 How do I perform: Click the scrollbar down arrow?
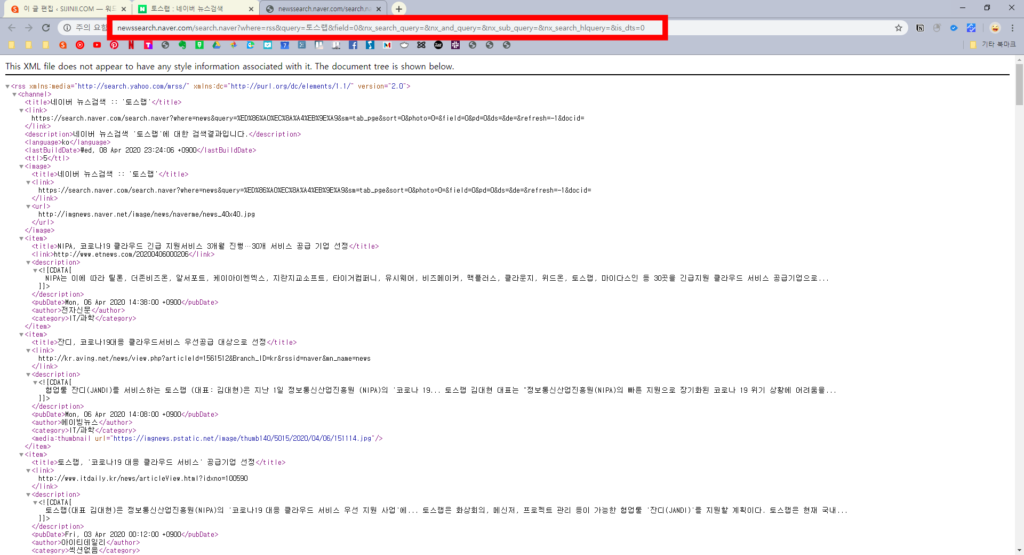pos(1019,550)
